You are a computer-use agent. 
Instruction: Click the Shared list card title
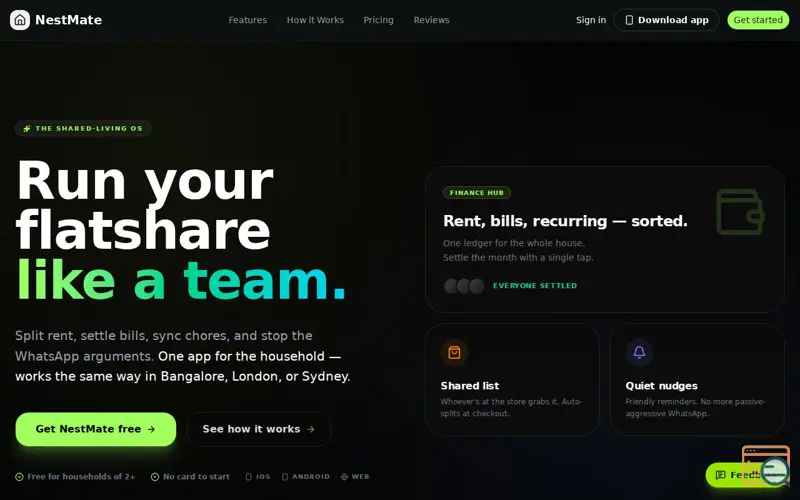pyautogui.click(x=469, y=386)
